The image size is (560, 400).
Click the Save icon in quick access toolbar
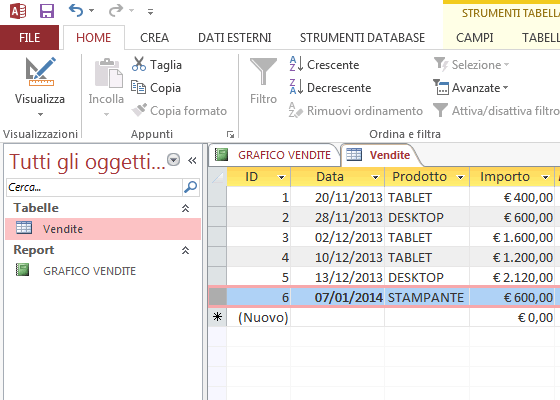47,11
